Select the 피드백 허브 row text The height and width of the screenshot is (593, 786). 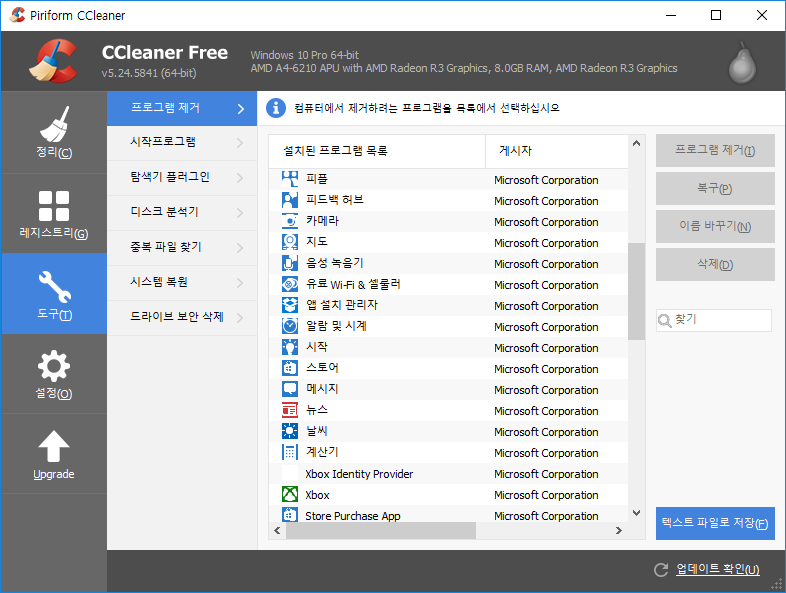pos(335,200)
